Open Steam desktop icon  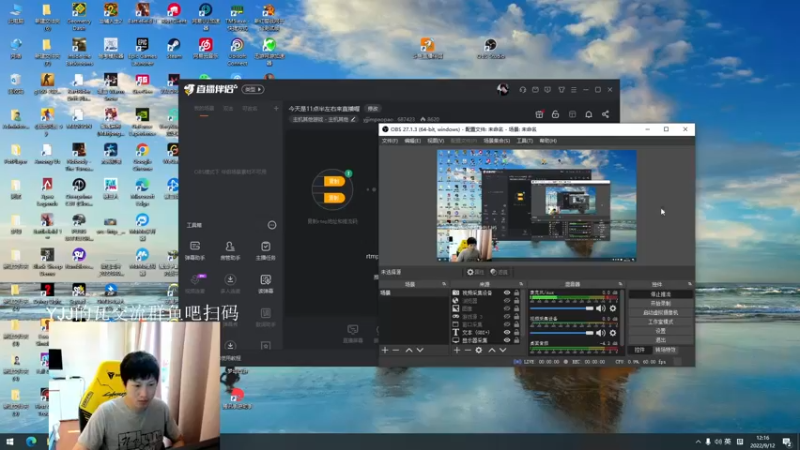(x=174, y=48)
